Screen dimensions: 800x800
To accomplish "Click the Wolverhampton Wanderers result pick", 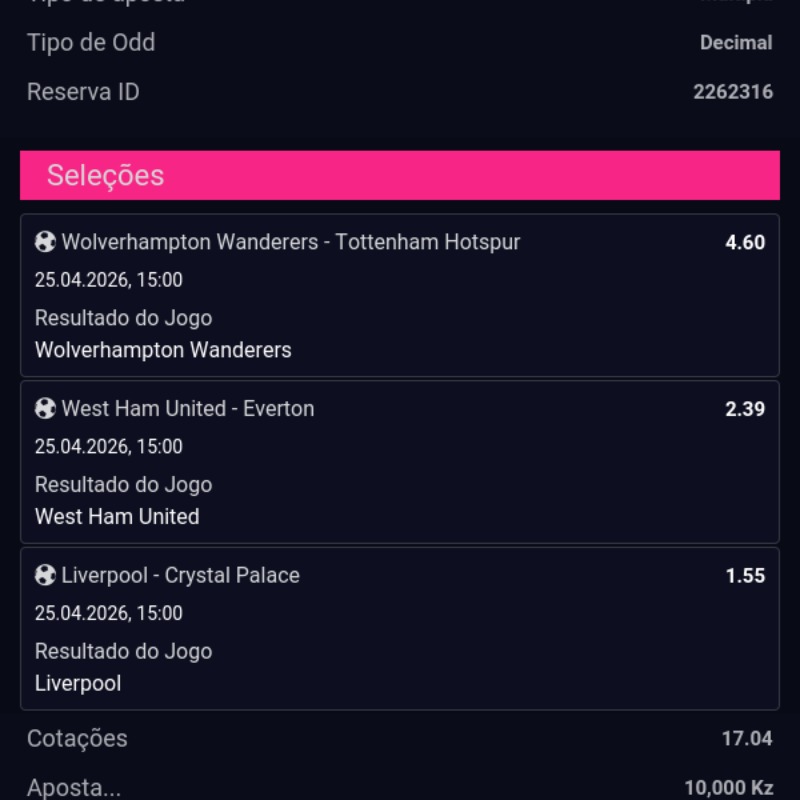I will click(163, 350).
